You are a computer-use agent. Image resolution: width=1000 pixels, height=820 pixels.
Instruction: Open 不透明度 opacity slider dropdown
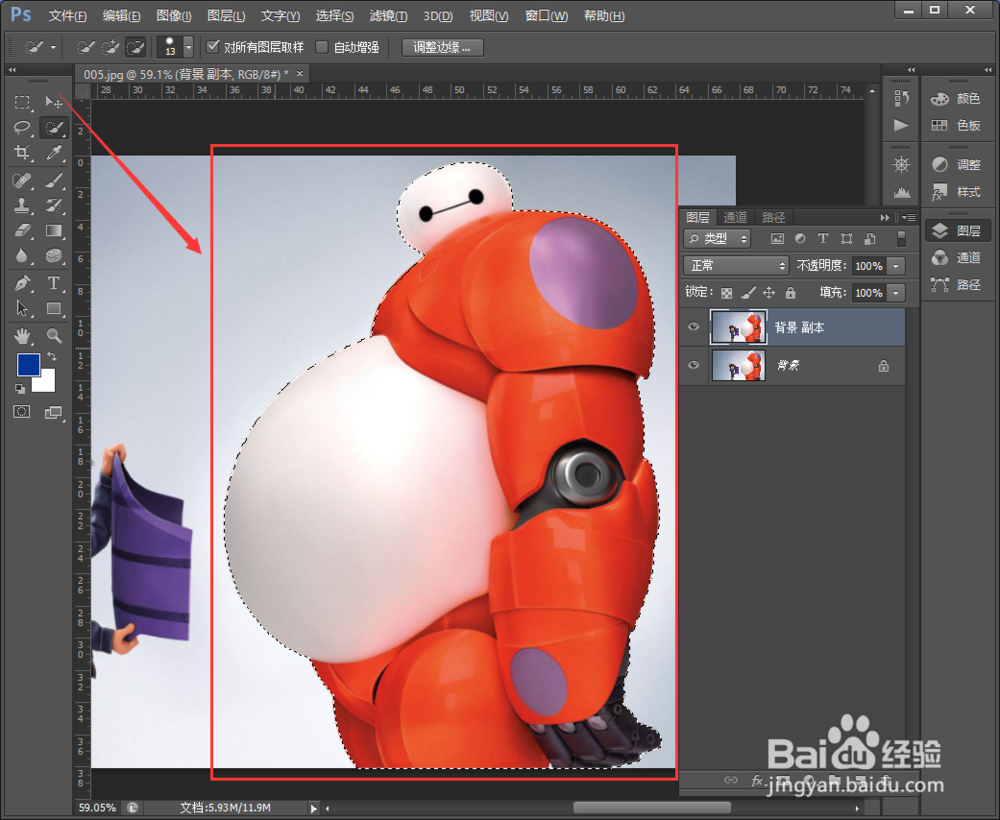[896, 266]
